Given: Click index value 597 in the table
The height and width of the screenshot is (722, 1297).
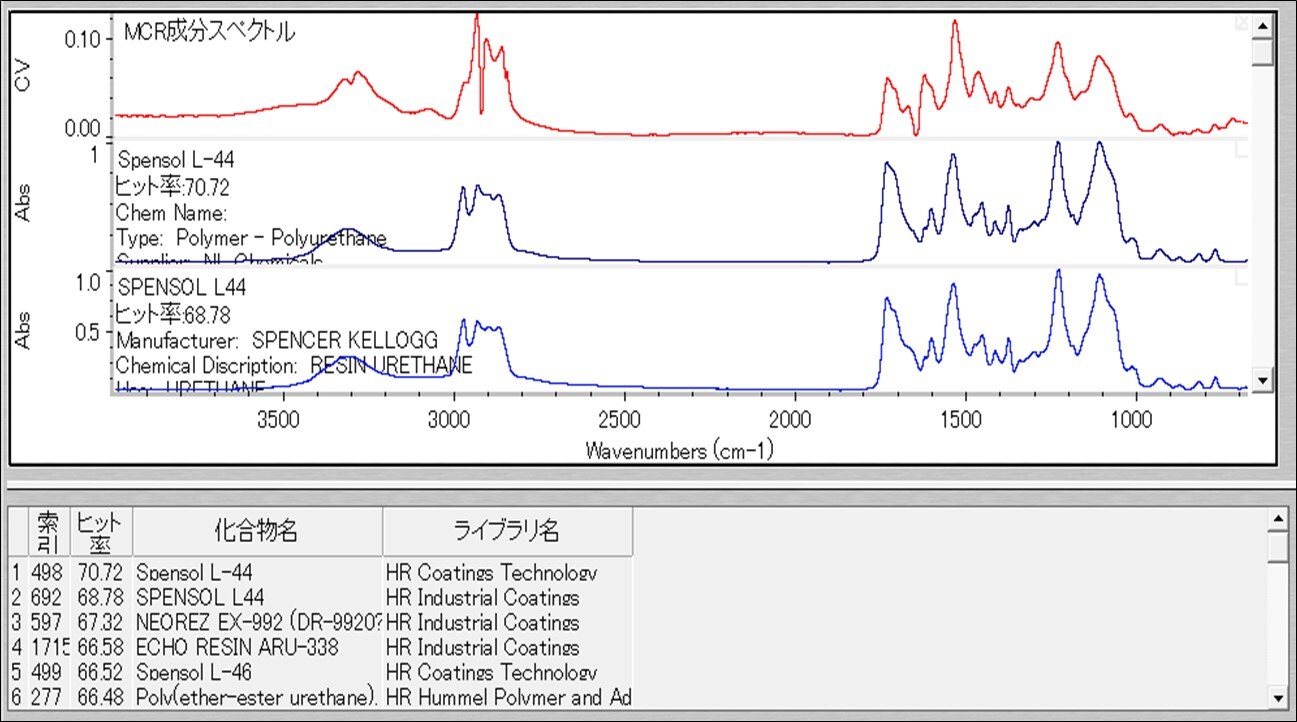Looking at the screenshot, I should [x=46, y=623].
